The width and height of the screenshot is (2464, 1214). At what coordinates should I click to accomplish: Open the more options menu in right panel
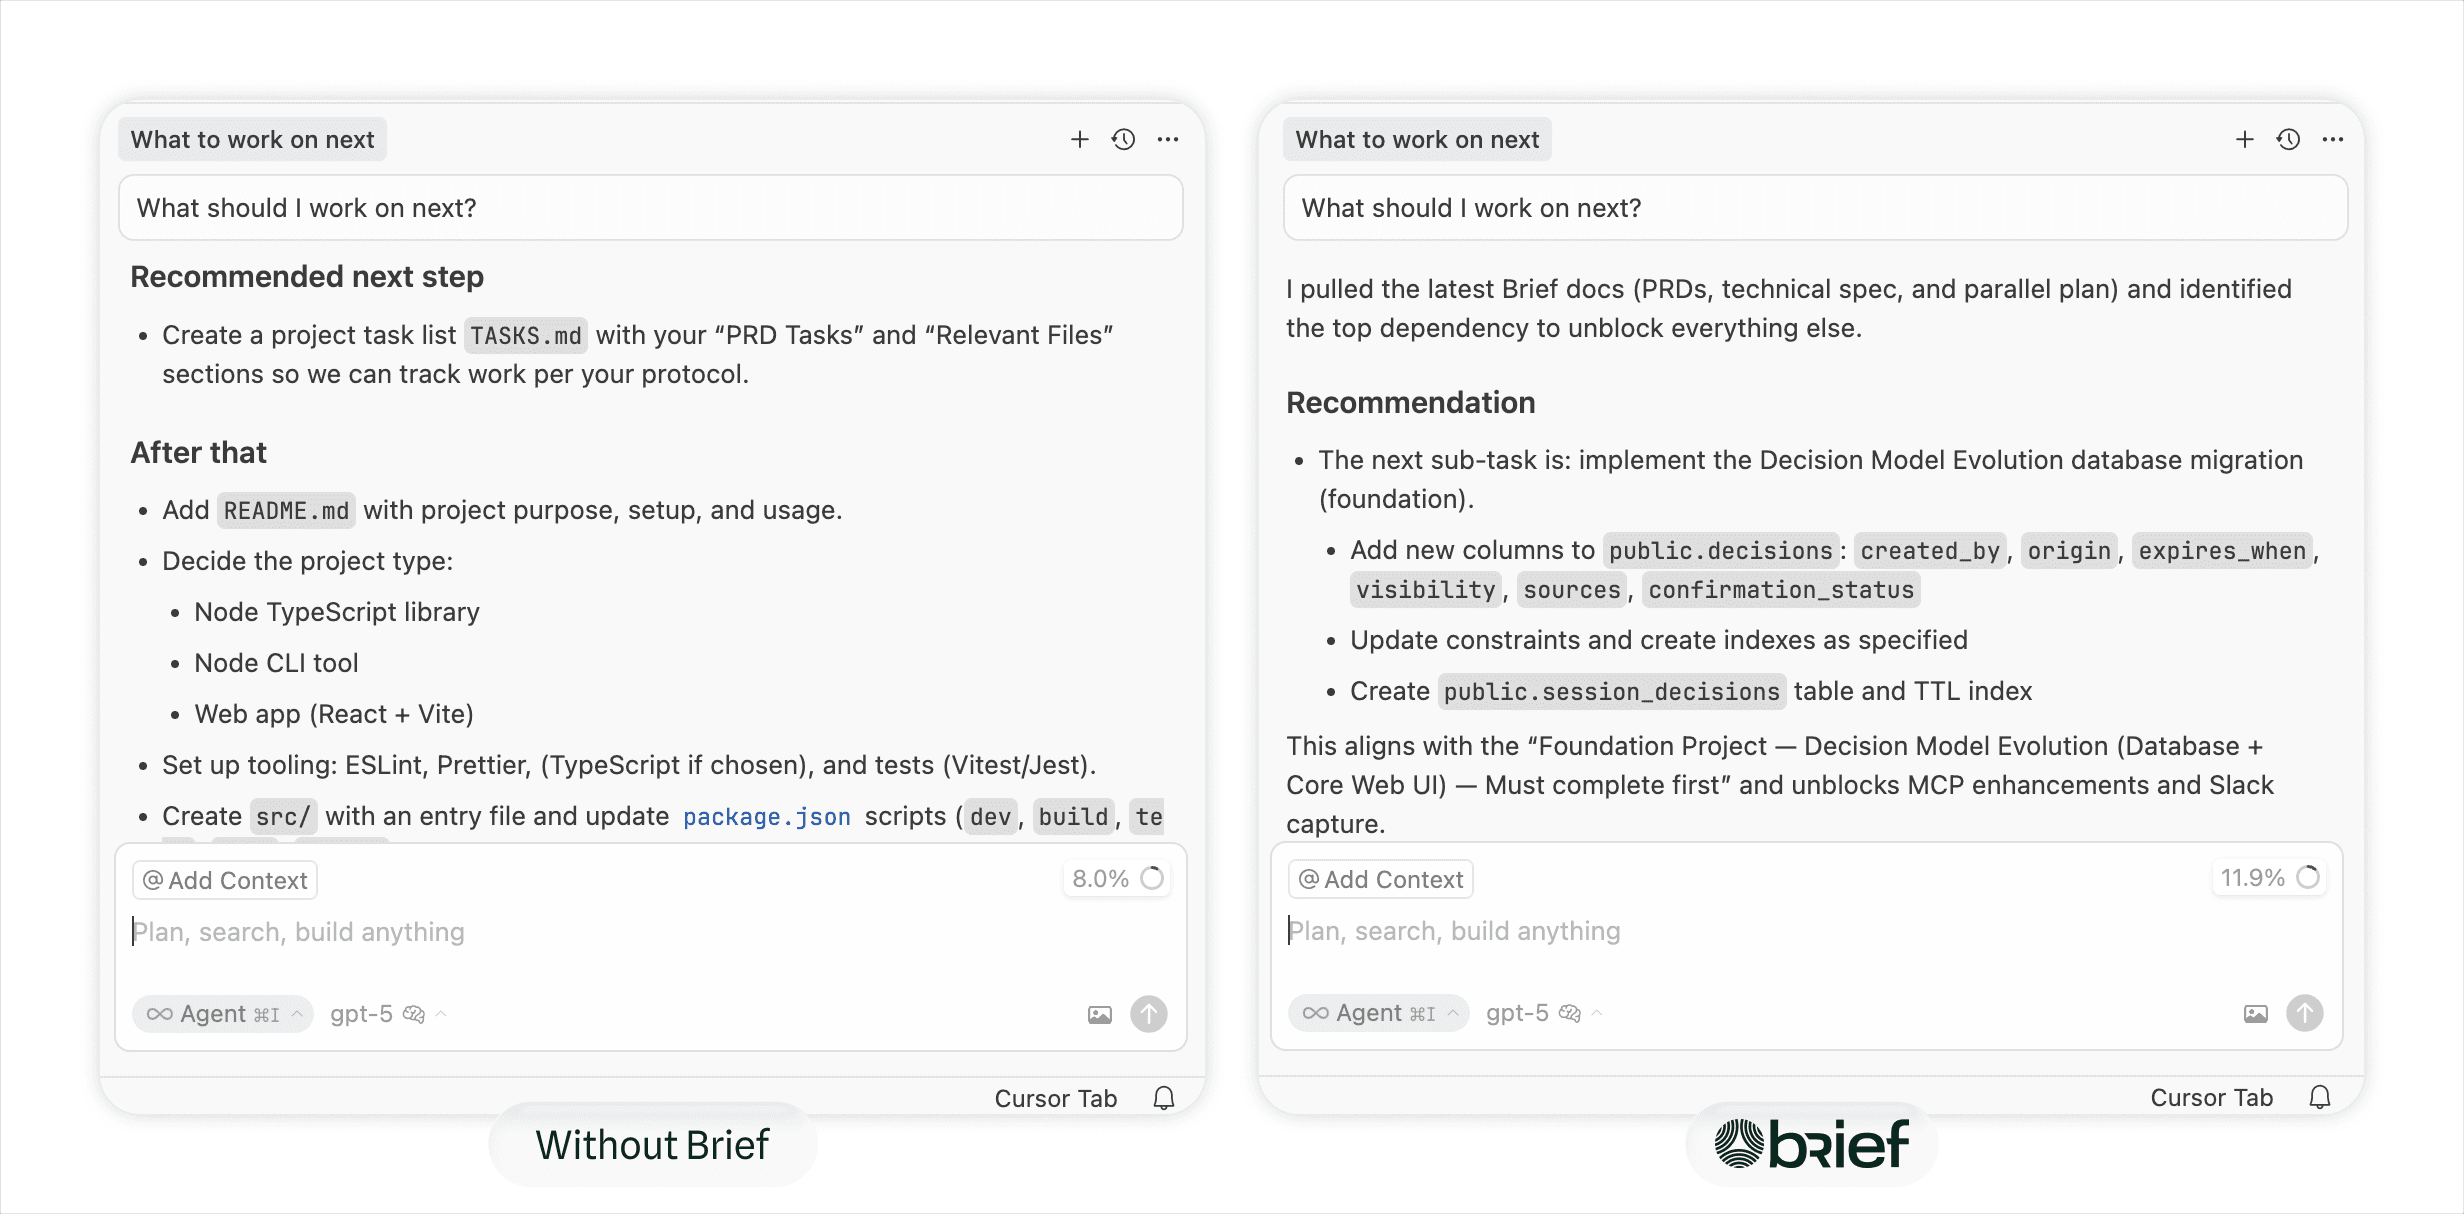pyautogui.click(x=2333, y=140)
